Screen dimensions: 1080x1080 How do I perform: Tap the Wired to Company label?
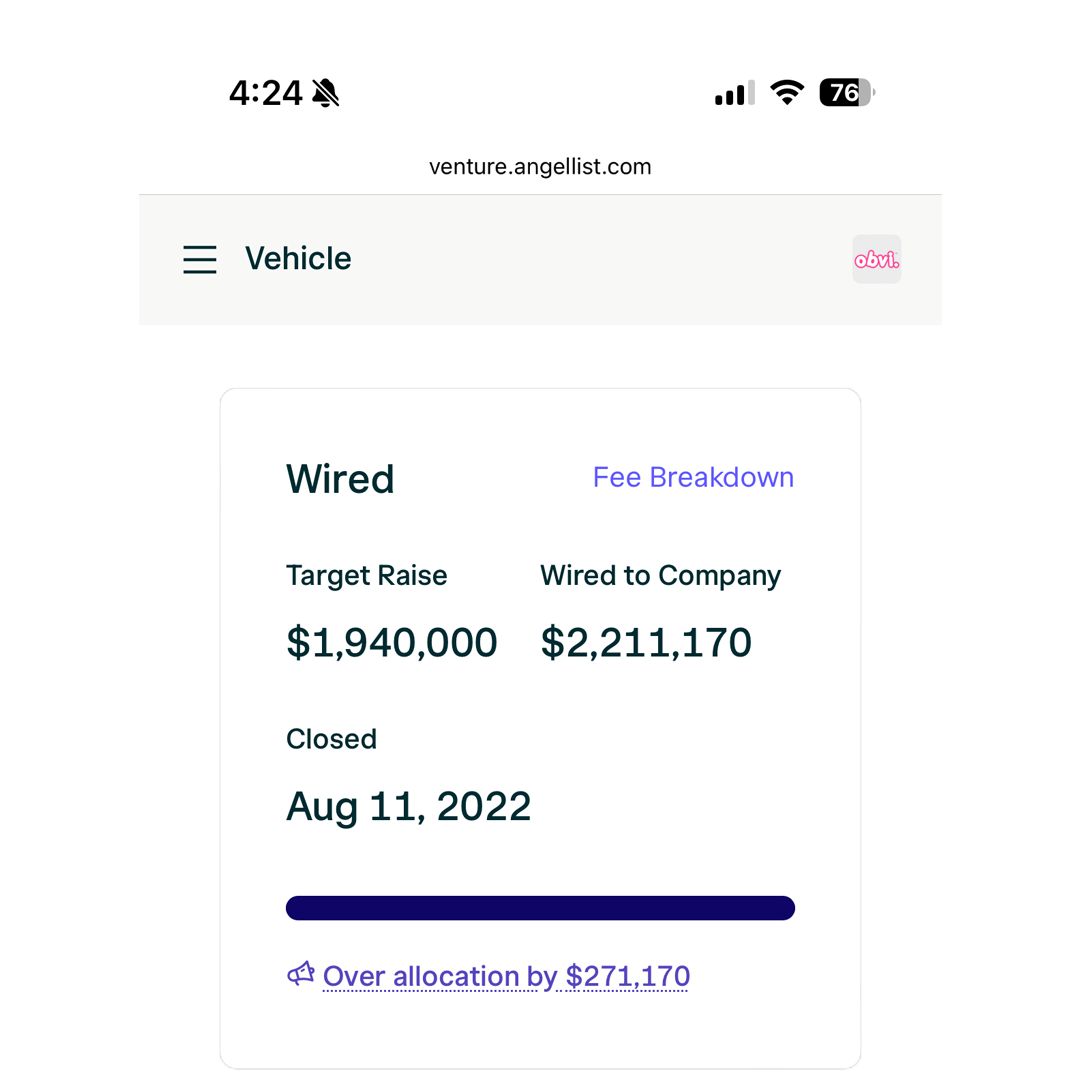[661, 576]
